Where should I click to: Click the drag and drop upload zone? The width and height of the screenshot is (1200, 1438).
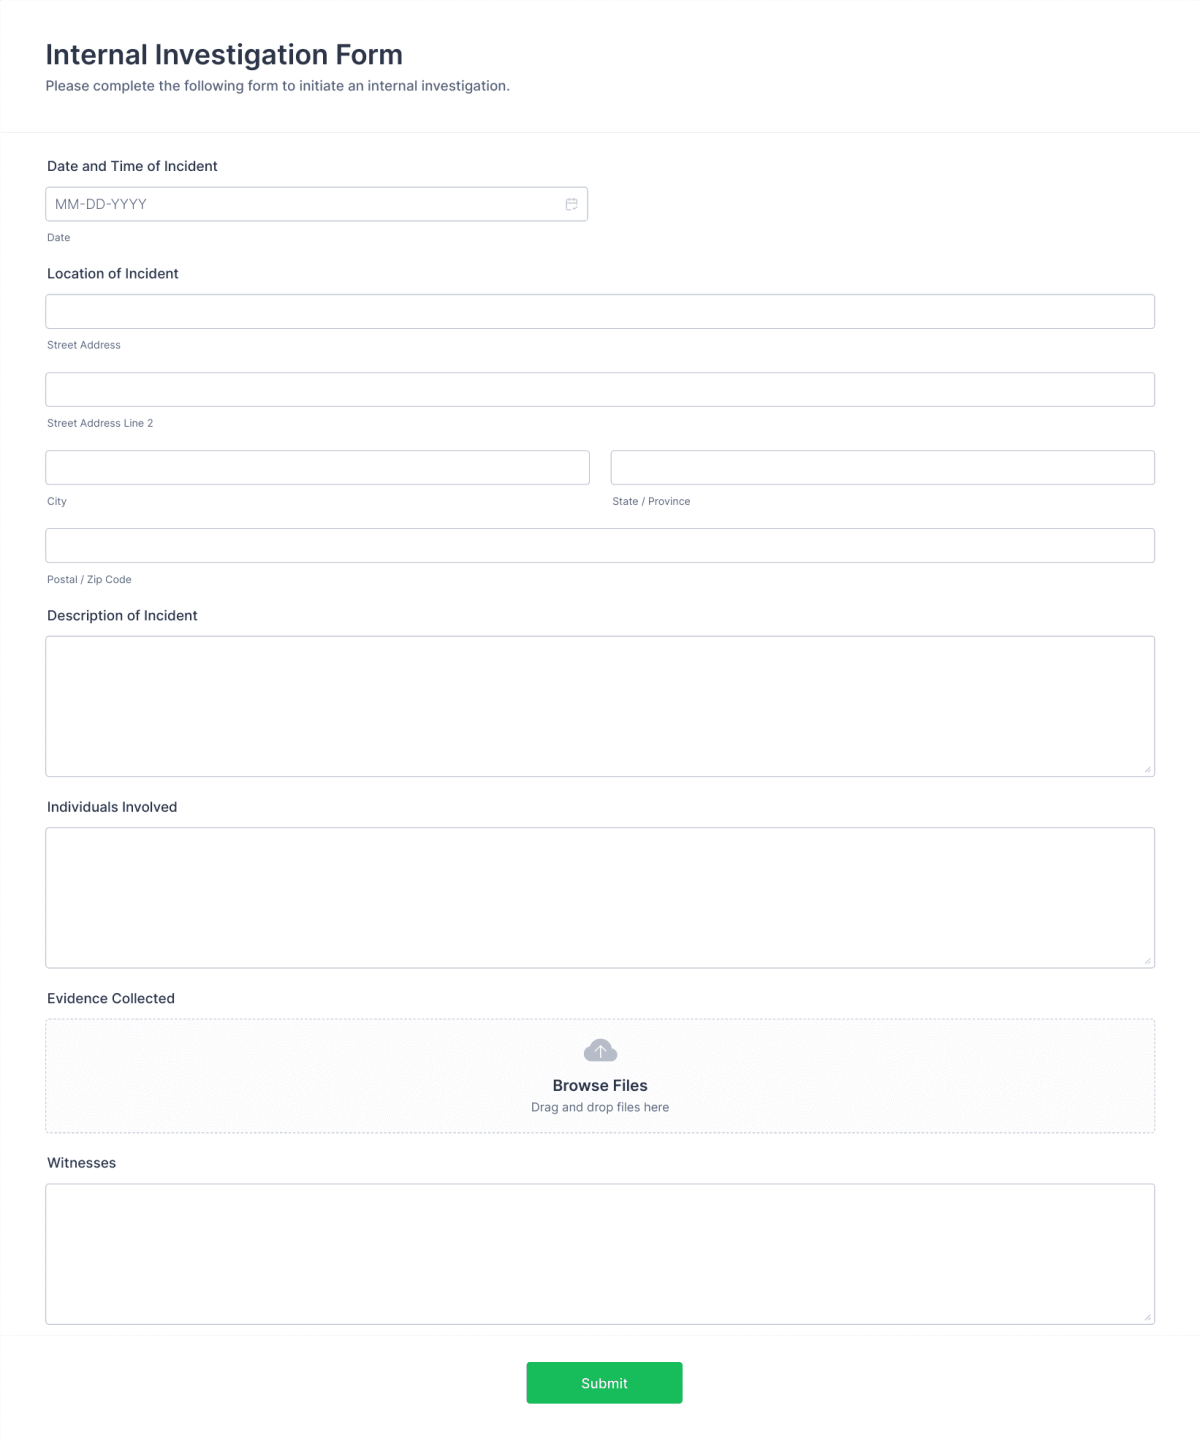[600, 1075]
